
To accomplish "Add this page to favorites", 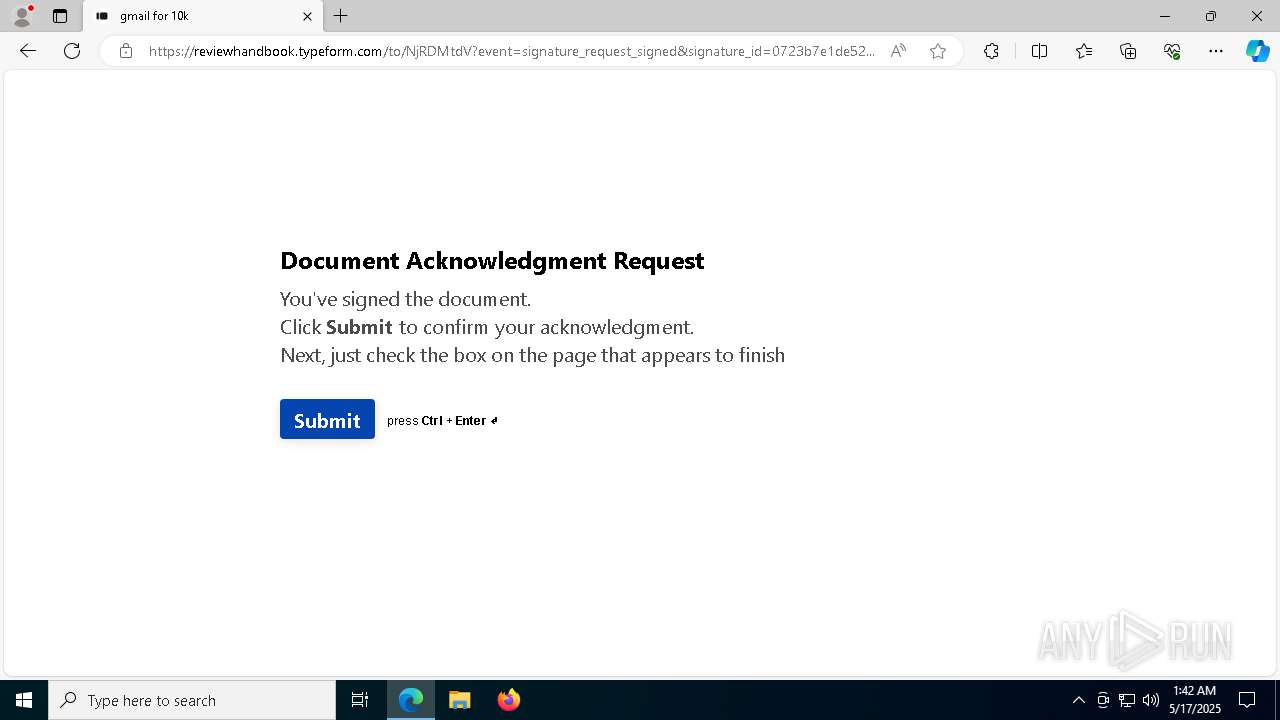I will [938, 51].
